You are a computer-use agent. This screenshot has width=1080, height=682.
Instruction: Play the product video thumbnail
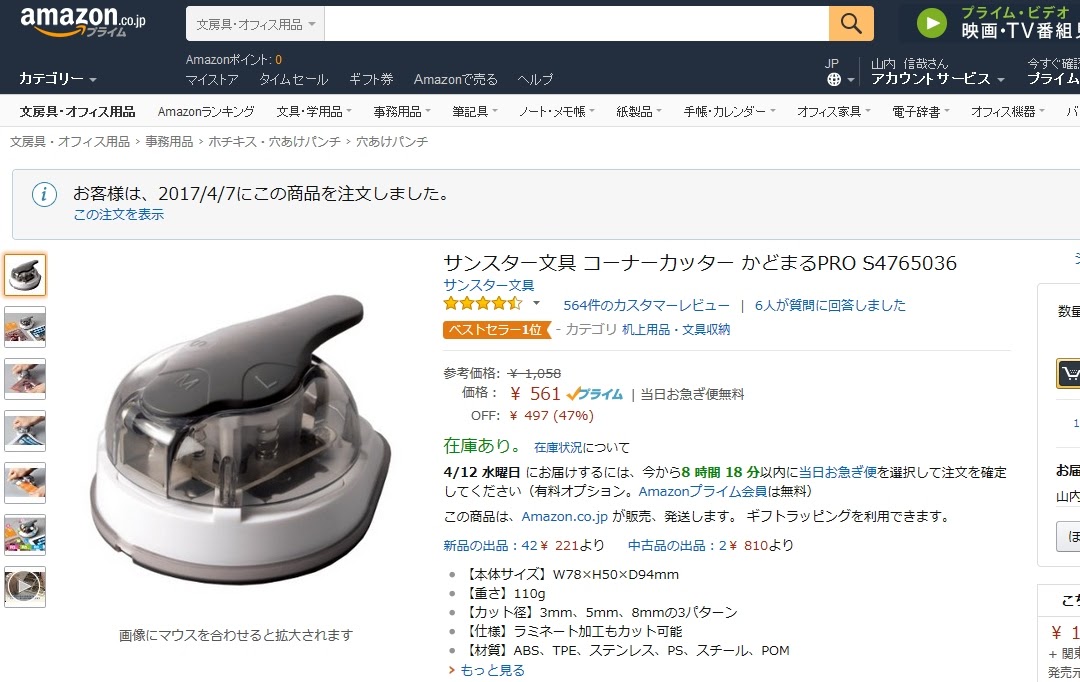click(25, 587)
